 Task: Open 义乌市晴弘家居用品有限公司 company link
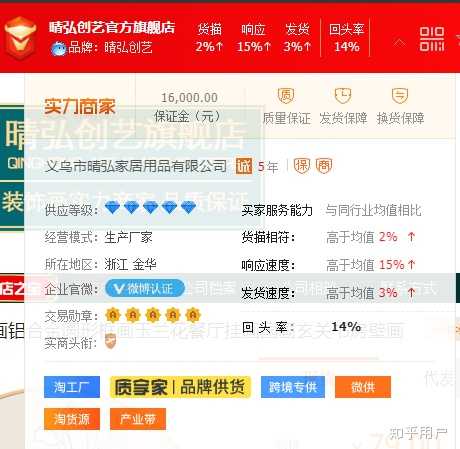point(136,166)
